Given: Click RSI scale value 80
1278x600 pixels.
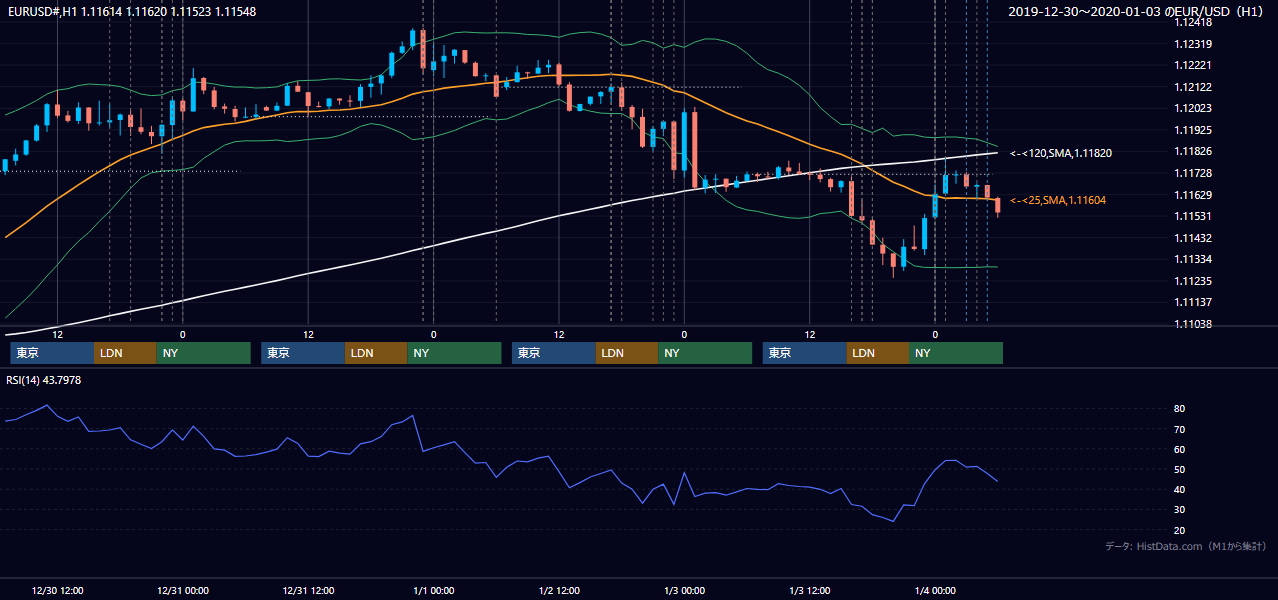Looking at the screenshot, I should click(x=1180, y=409).
